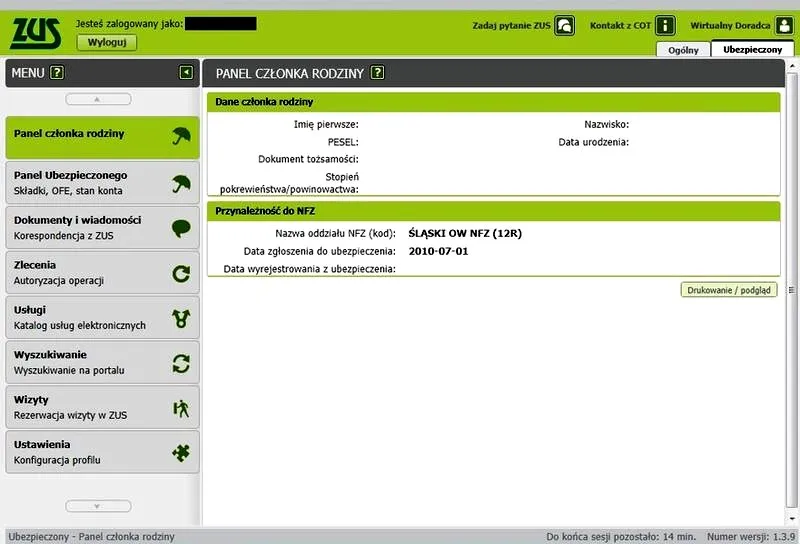Switch to the Ogólny tab
Image resolution: width=800 pixels, height=544 pixels.
pos(682,49)
